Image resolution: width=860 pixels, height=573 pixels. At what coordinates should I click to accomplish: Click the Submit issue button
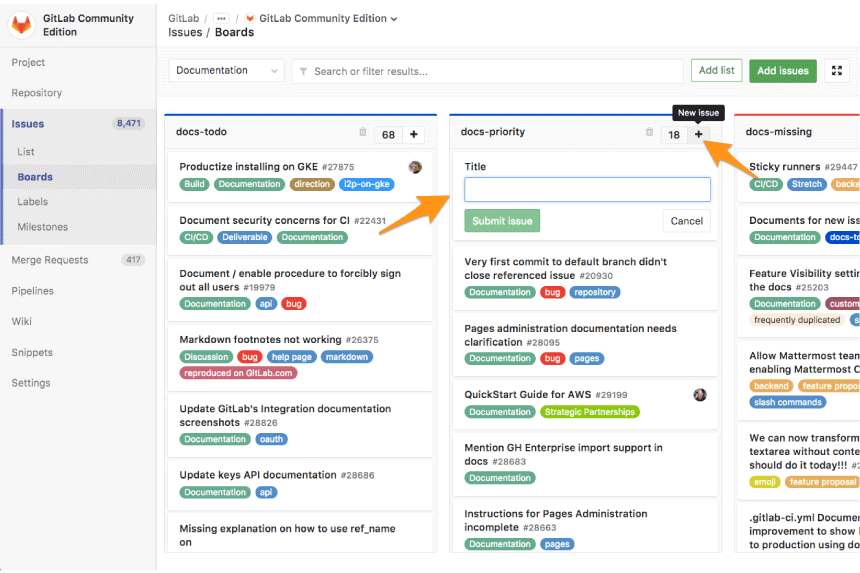coord(502,221)
